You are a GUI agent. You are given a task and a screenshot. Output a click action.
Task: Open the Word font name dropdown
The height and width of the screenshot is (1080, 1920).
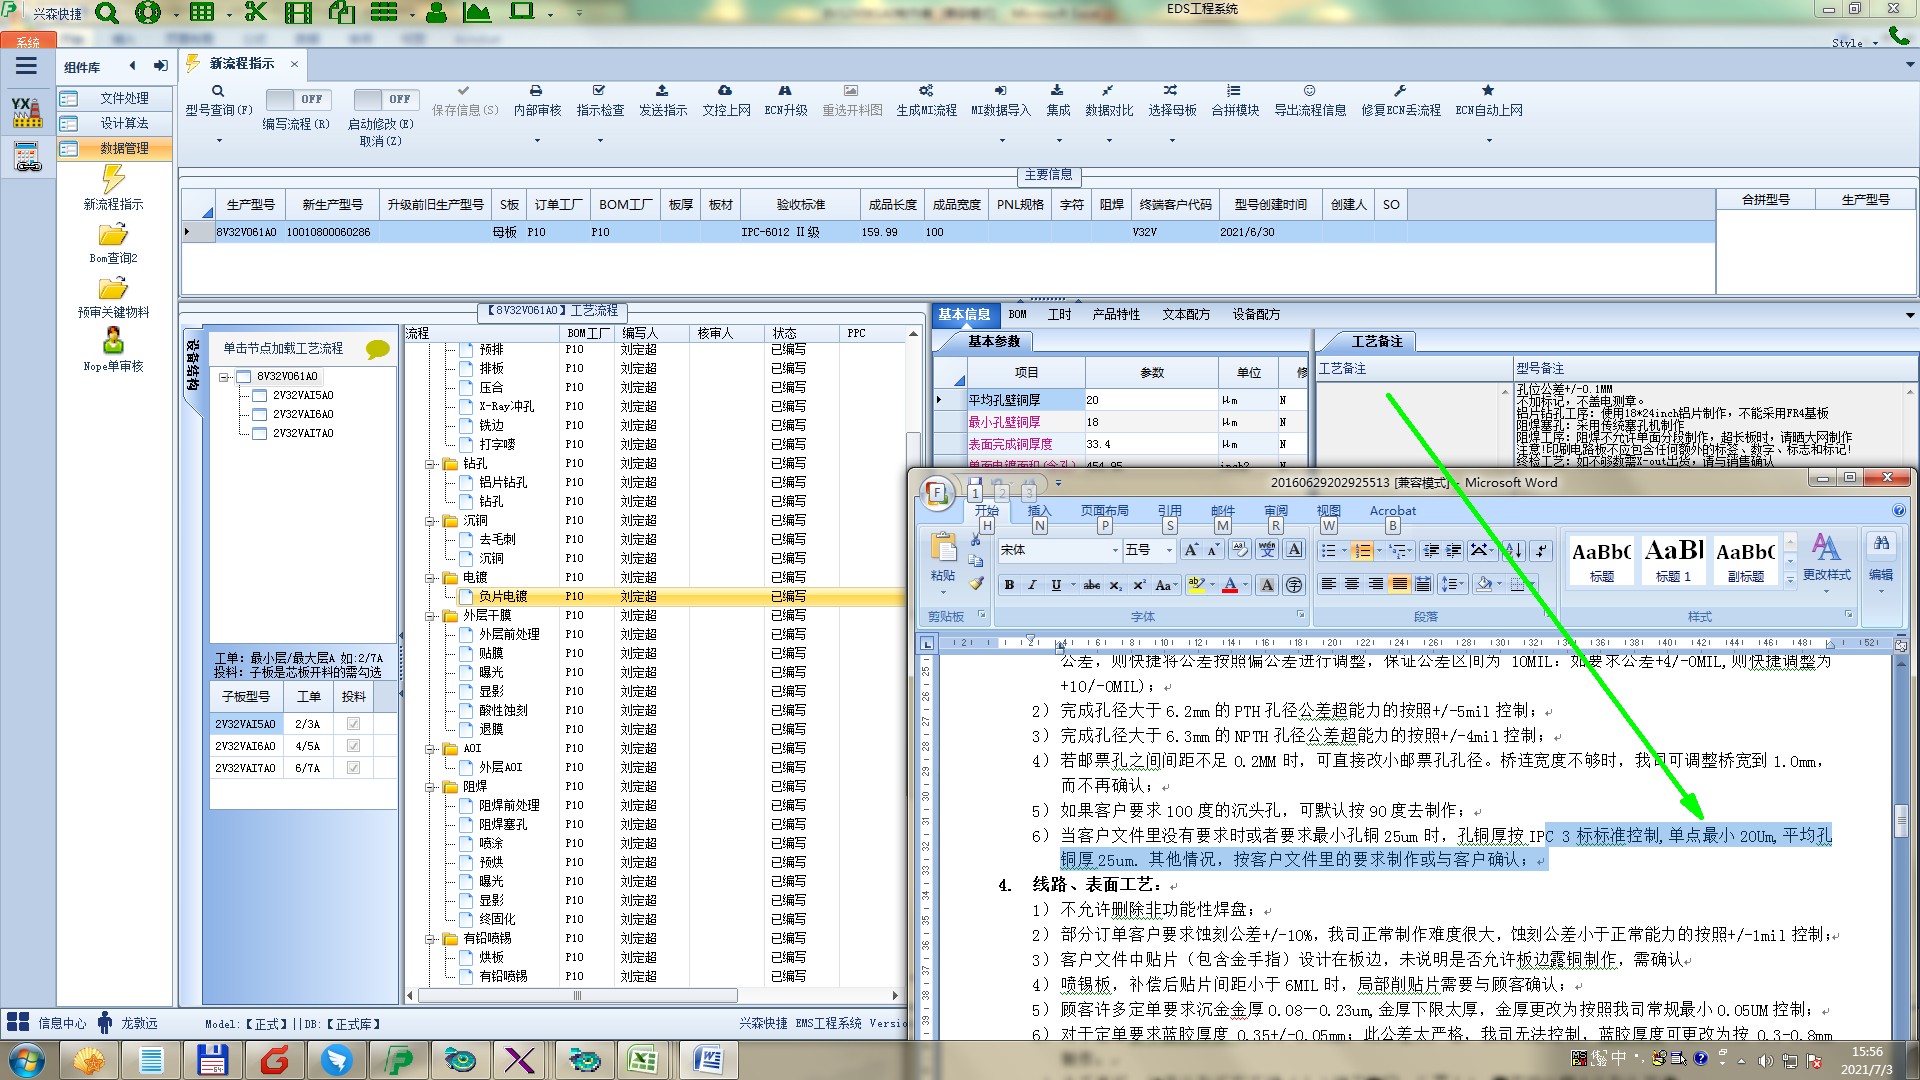[1115, 550]
